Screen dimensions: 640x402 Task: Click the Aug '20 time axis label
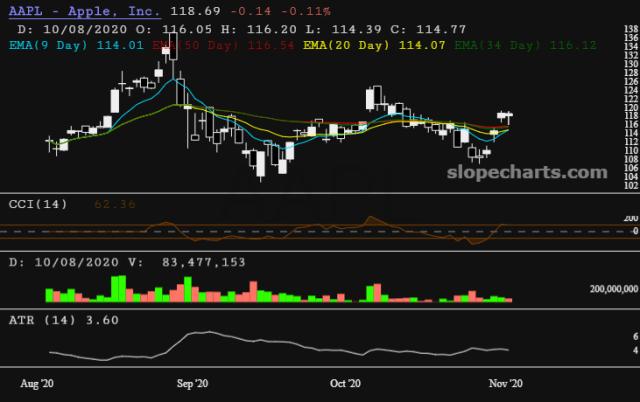37,384
